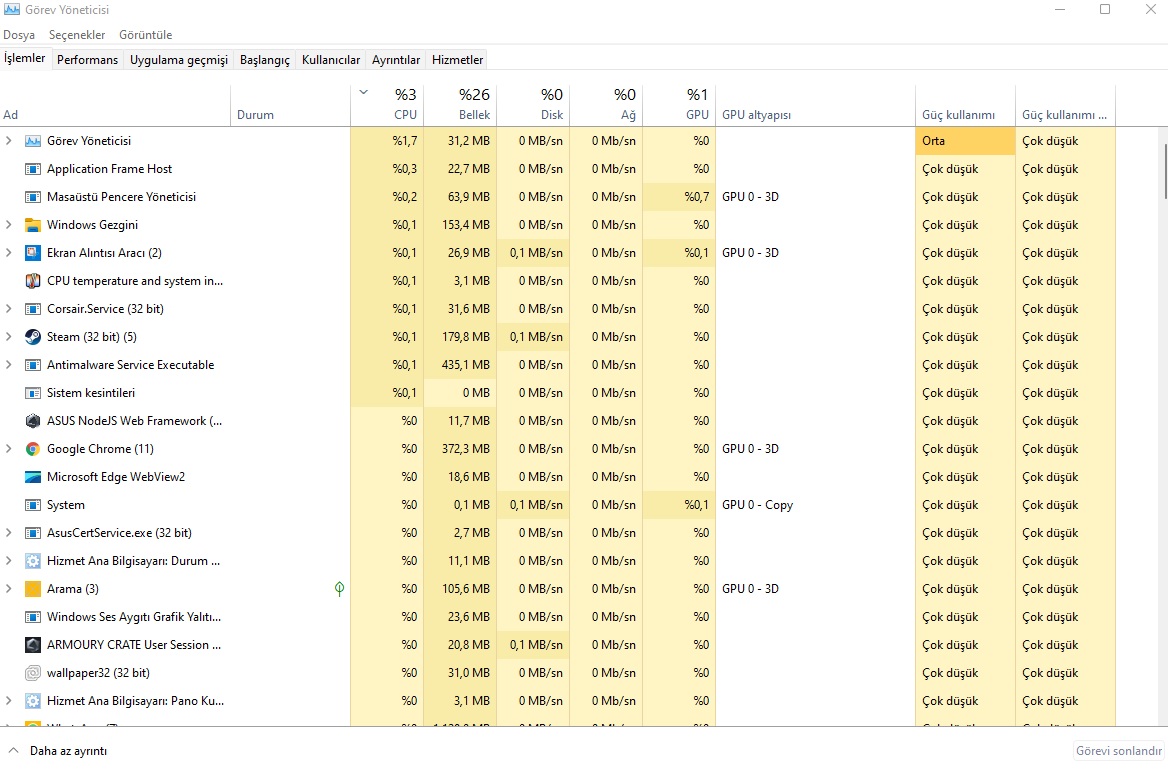Click the Windows Gezgini folder icon
Image resolution: width=1168 pixels, height=773 pixels.
point(33,225)
